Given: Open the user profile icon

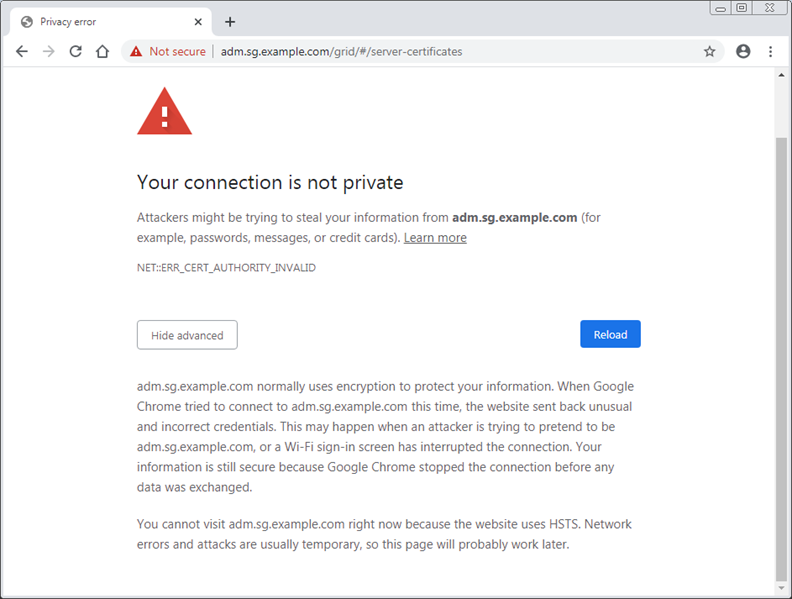Looking at the screenshot, I should pyautogui.click(x=743, y=52).
